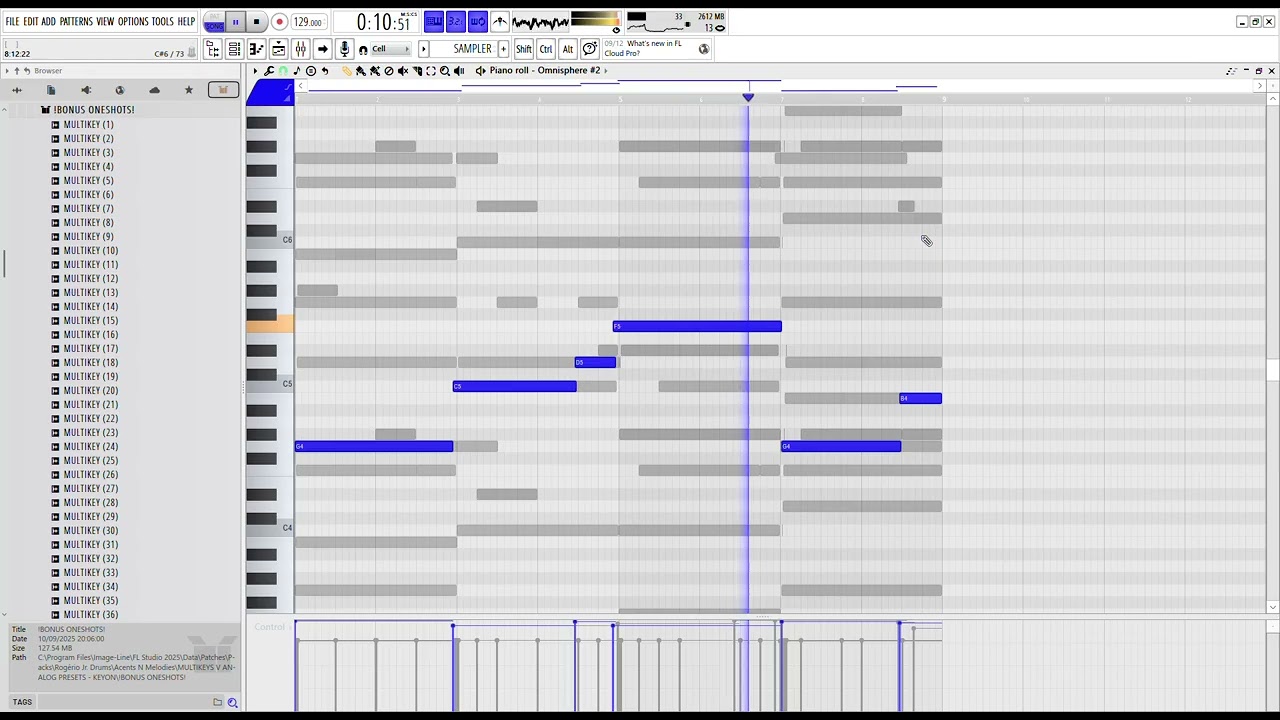Open the help bubble icon
This screenshot has width=1280, height=720.
tap(590, 49)
